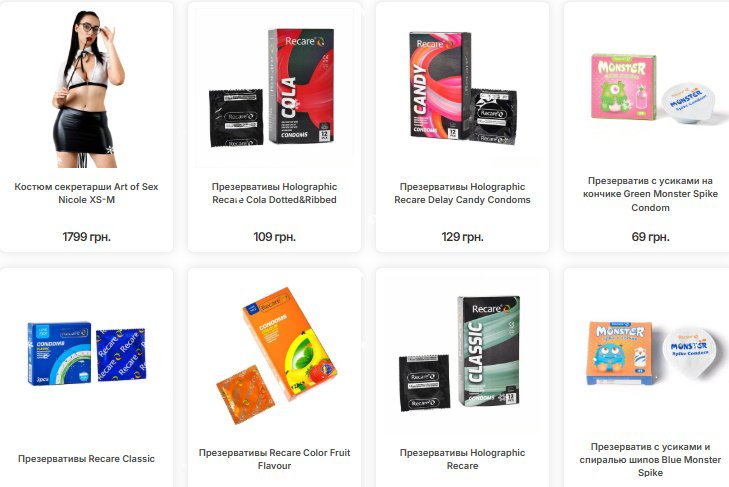
Task: Click the Recare Cola condoms box image
Action: pyautogui.click(x=272, y=88)
